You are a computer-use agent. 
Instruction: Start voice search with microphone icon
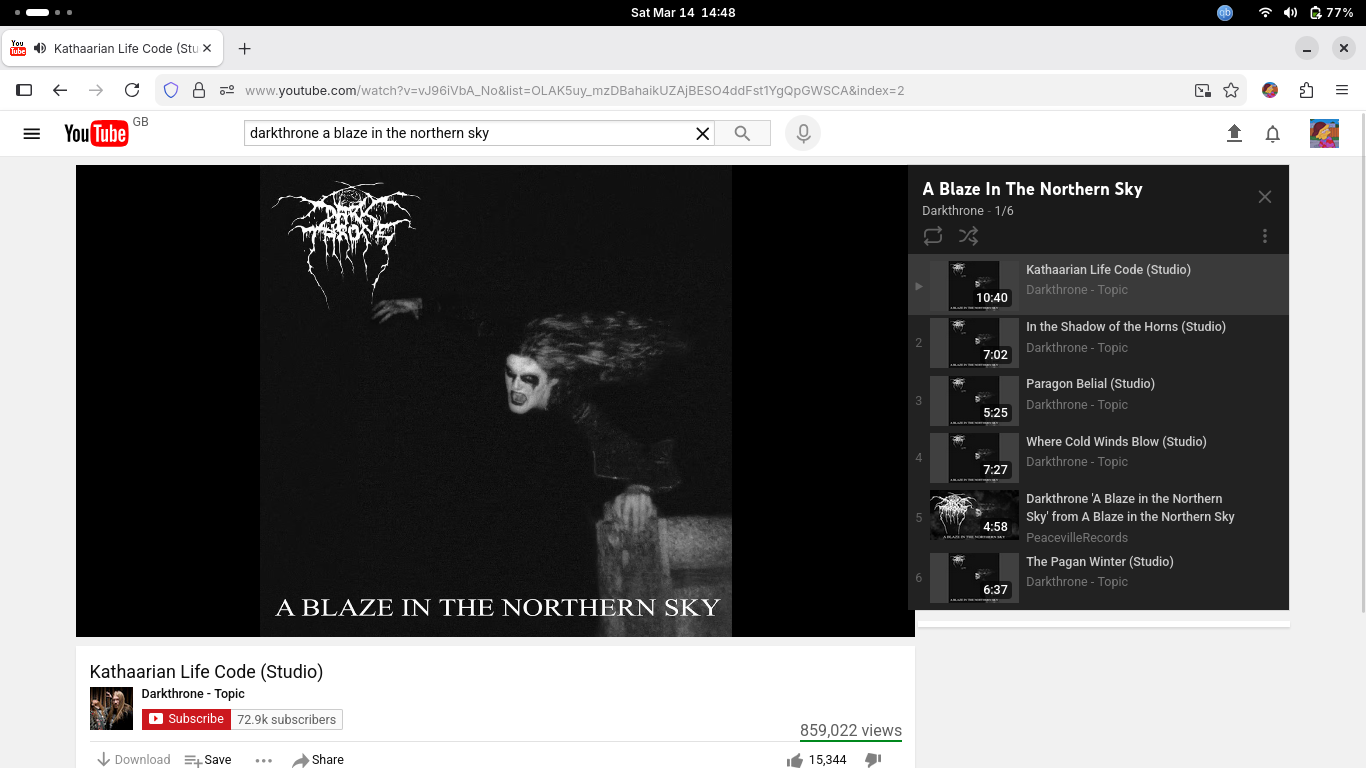pyautogui.click(x=802, y=133)
